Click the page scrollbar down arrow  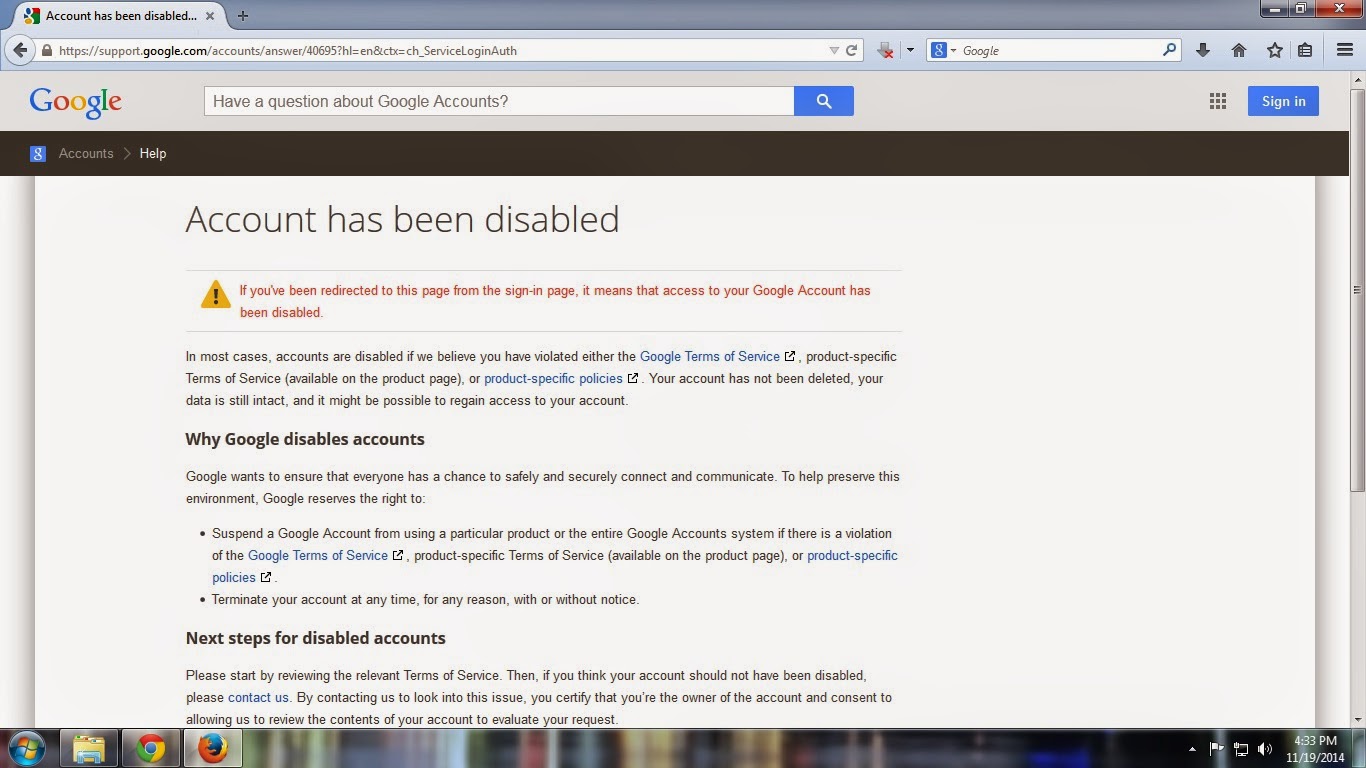pos(1357,719)
